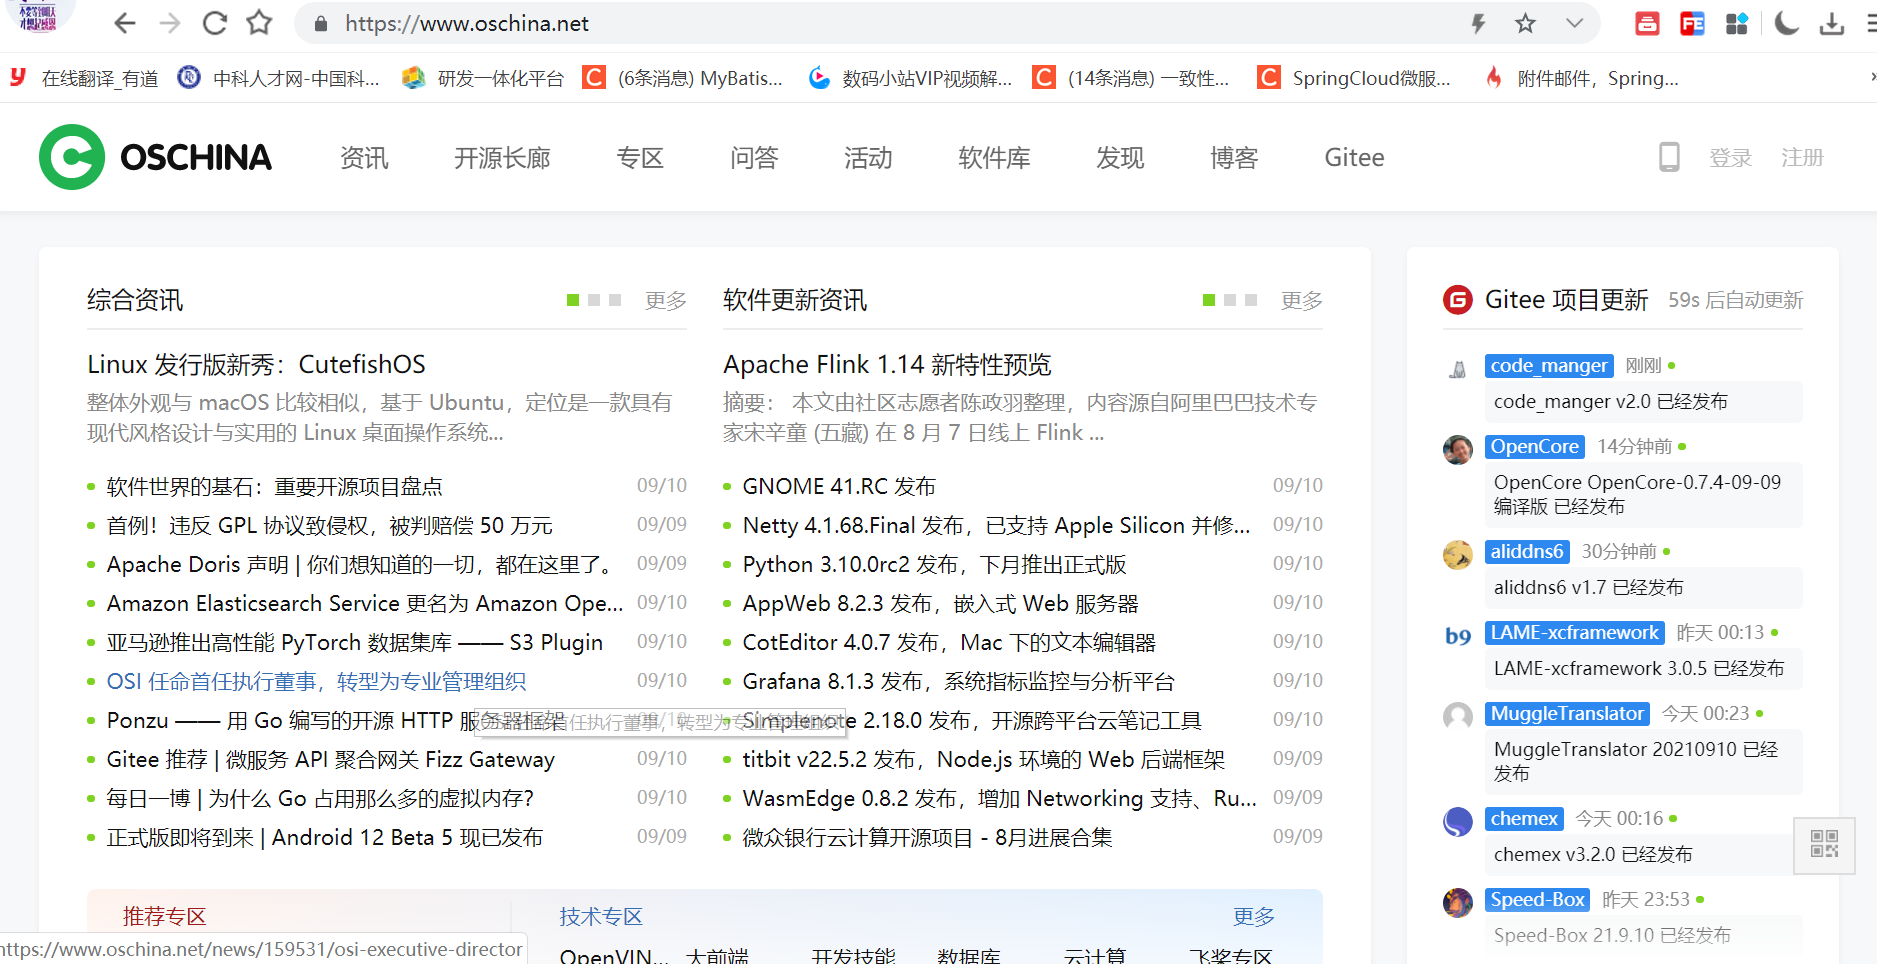The image size is (1877, 964).
Task: Click the OSCHINA logo
Action: click(x=155, y=157)
